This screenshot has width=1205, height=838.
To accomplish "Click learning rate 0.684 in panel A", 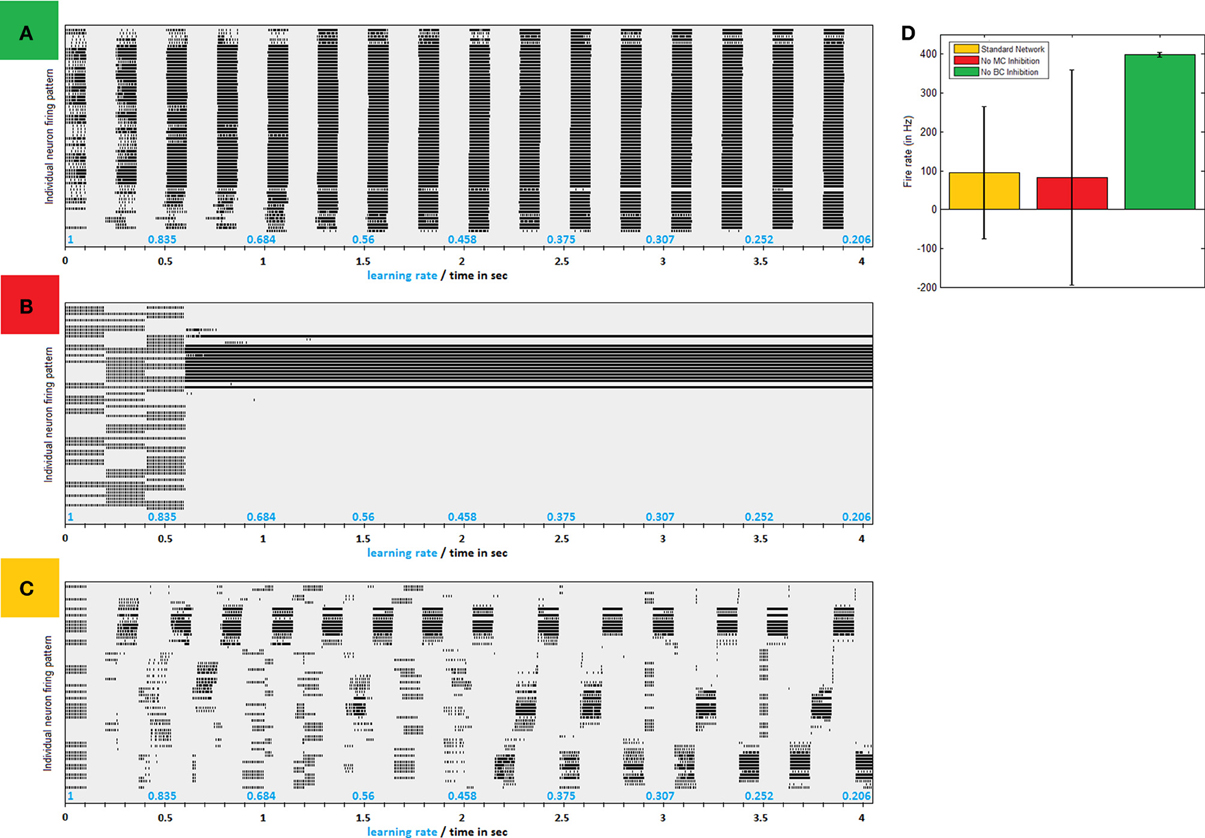I will point(261,240).
